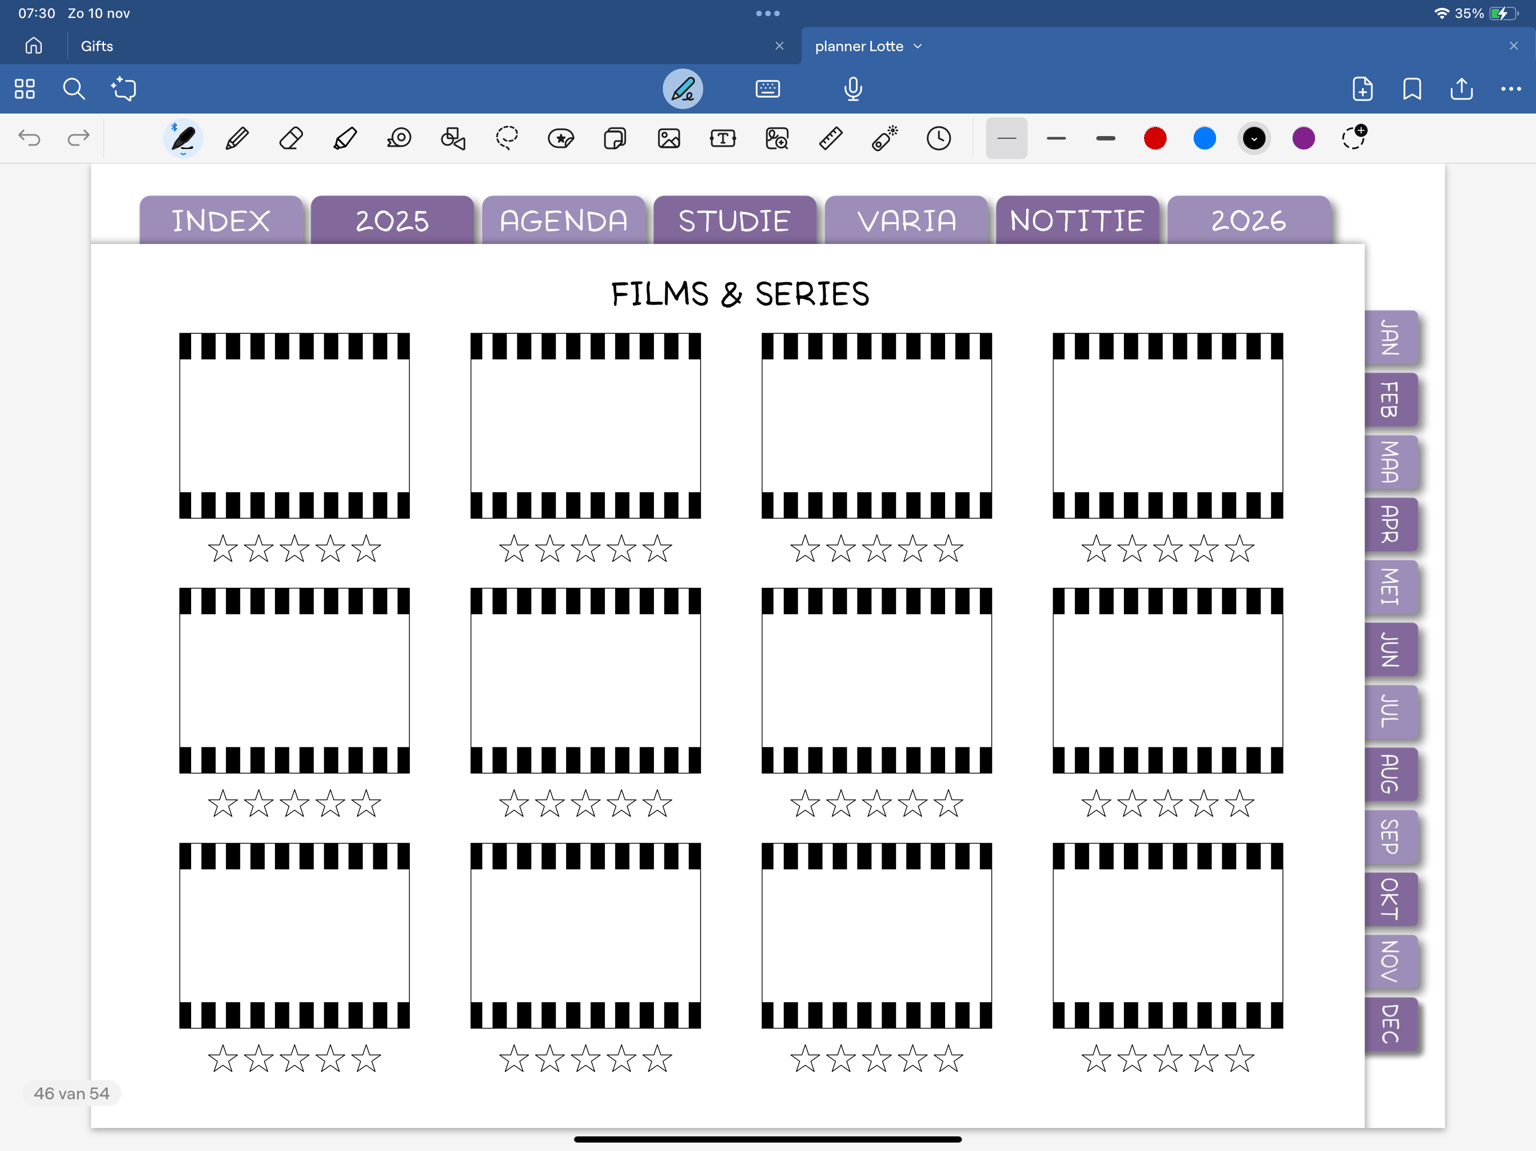Open the selected black color options
This screenshot has width=1536, height=1151.
click(x=1254, y=138)
